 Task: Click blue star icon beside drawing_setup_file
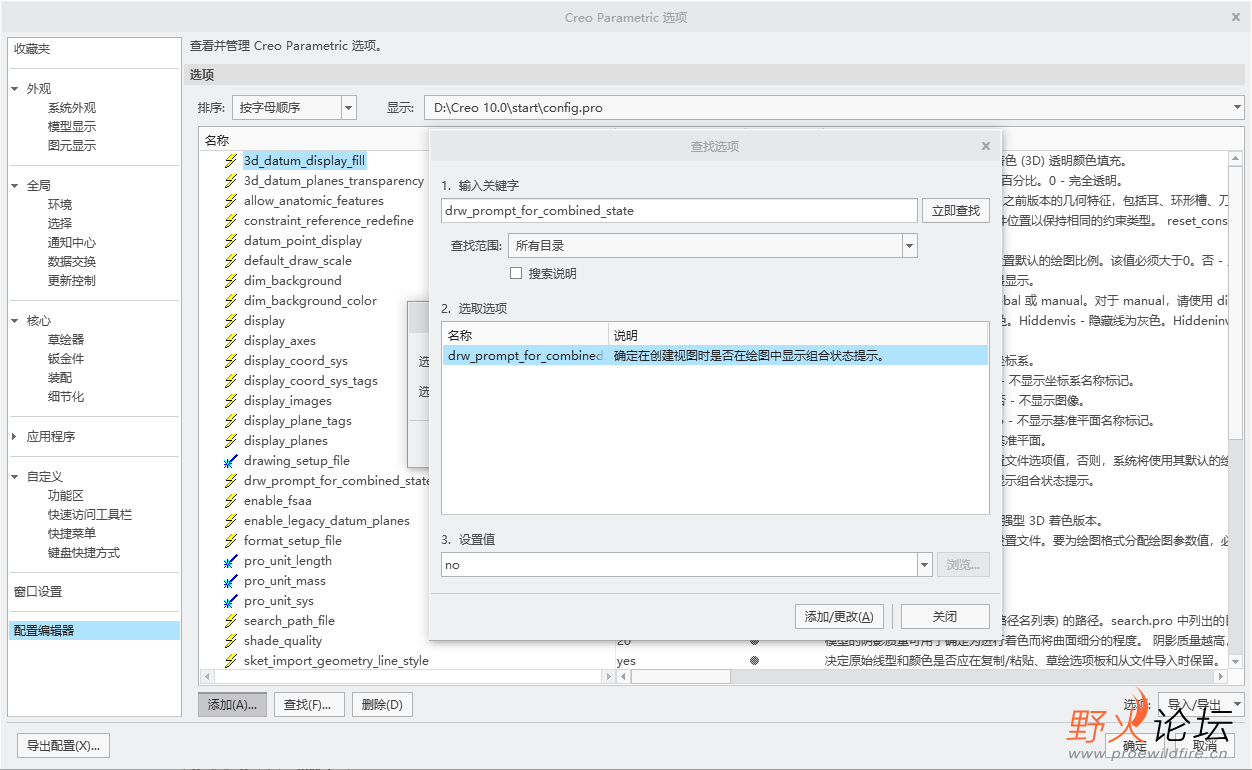click(x=231, y=461)
